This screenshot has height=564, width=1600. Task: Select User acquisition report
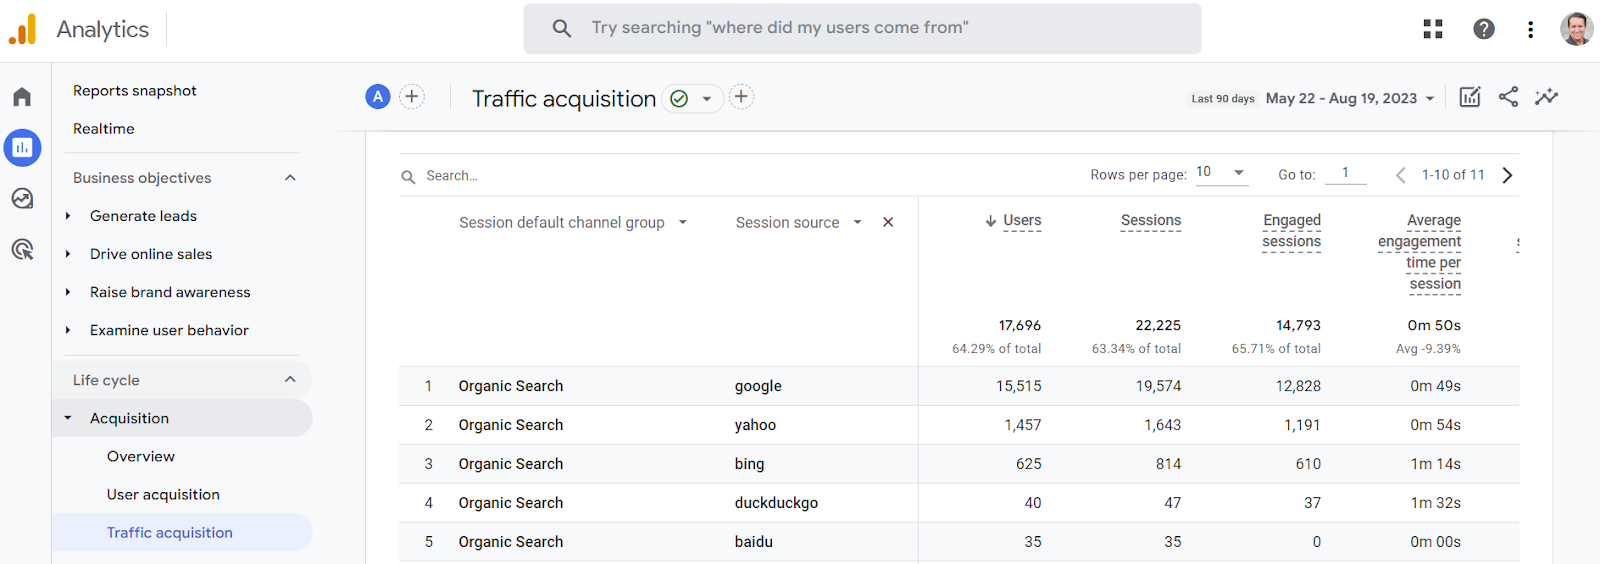point(163,494)
